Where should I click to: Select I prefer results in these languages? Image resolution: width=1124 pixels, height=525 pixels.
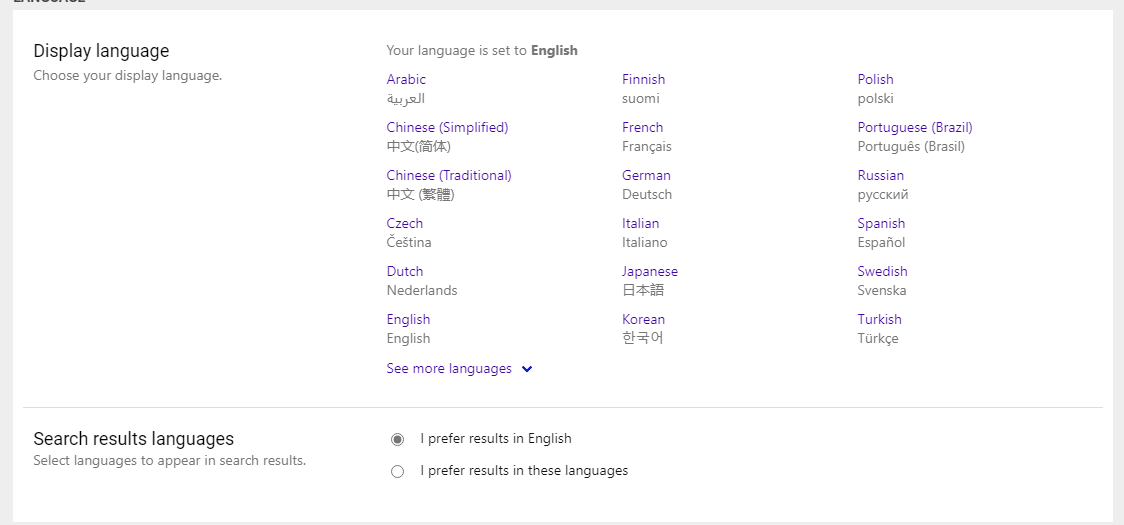point(398,471)
